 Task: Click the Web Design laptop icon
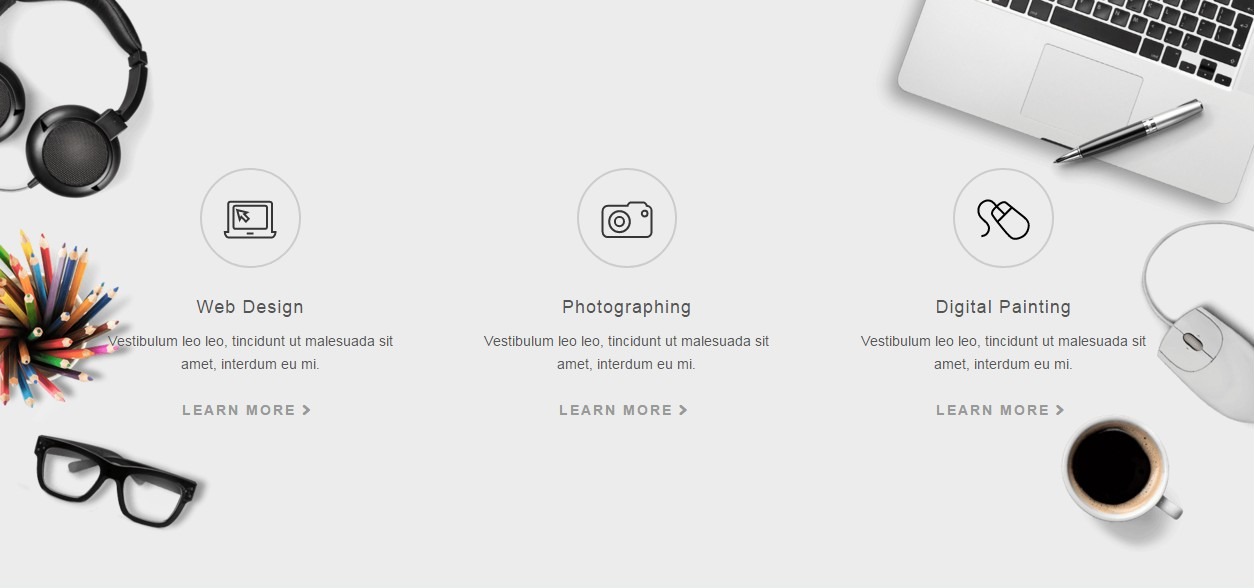pyautogui.click(x=250, y=218)
